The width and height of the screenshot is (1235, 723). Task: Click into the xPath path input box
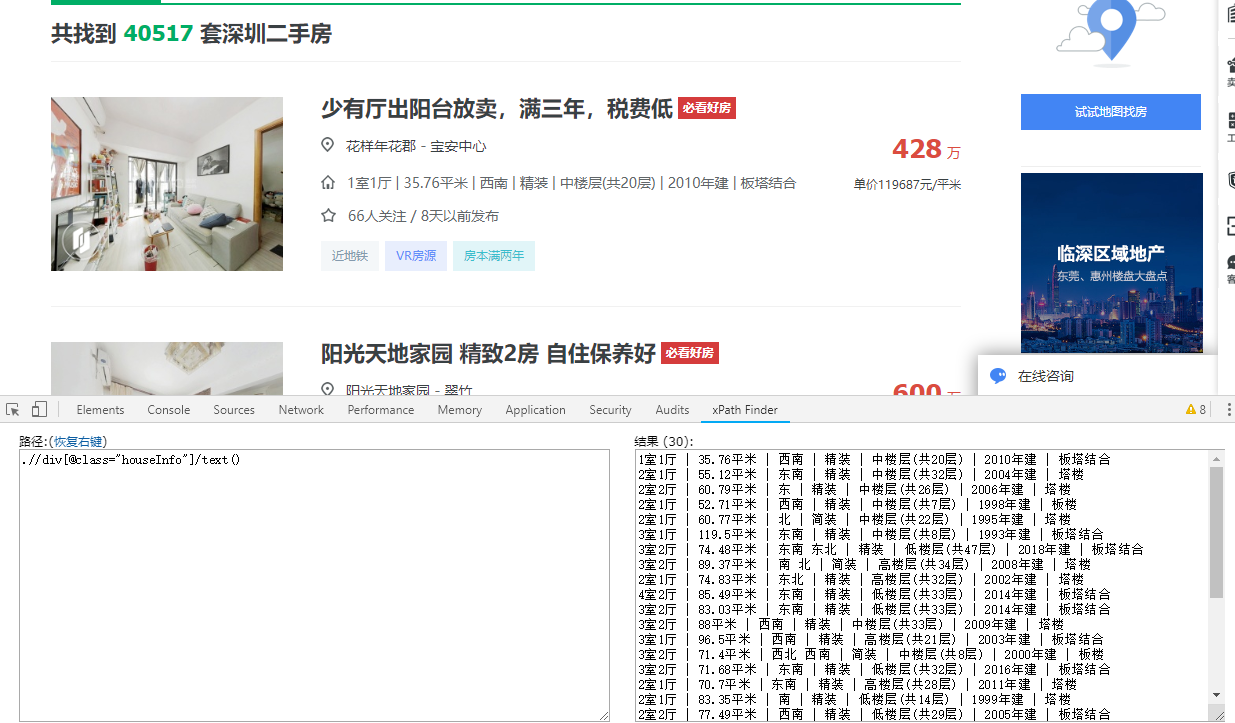click(x=314, y=585)
